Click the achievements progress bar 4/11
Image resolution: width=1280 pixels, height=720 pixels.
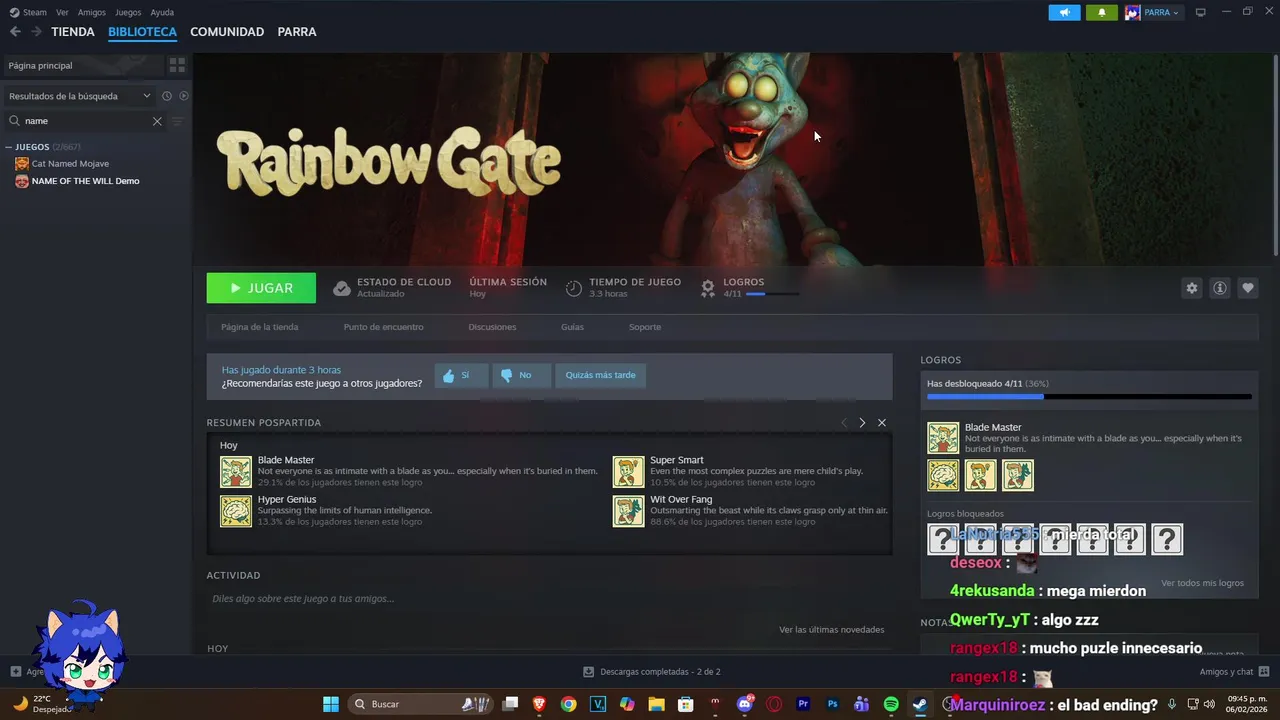coord(1089,397)
